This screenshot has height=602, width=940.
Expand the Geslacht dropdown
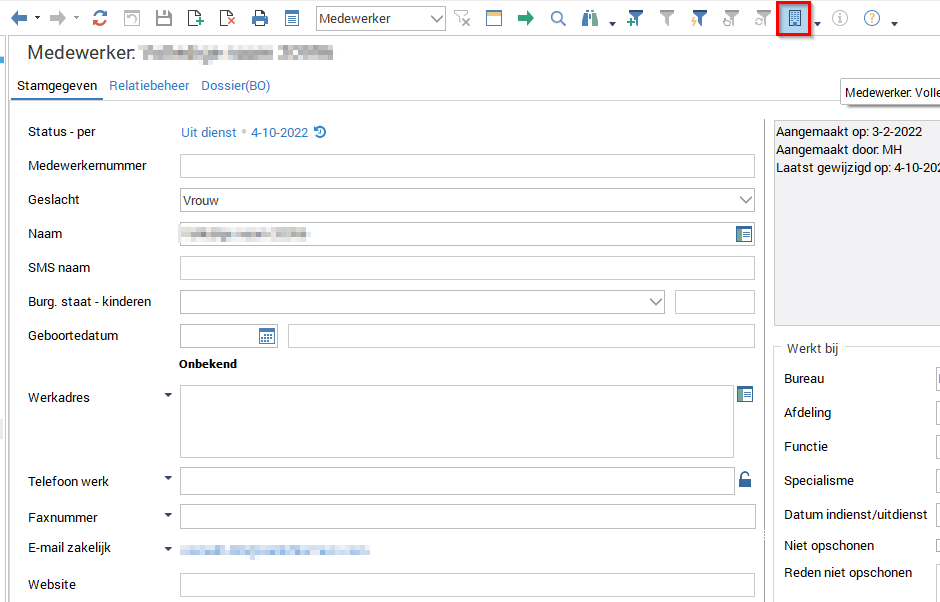tap(745, 200)
